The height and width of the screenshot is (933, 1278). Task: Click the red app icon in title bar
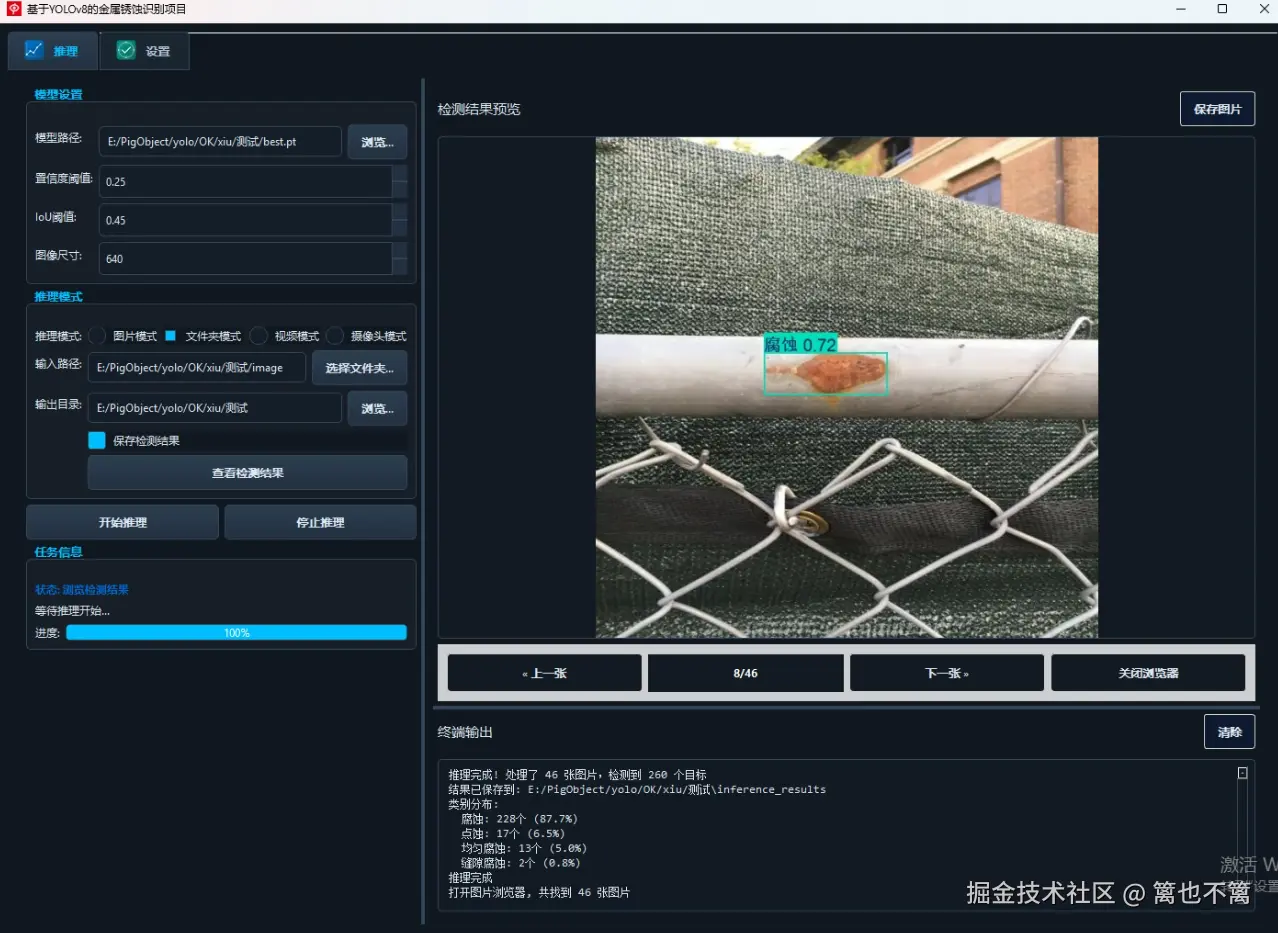(14, 9)
